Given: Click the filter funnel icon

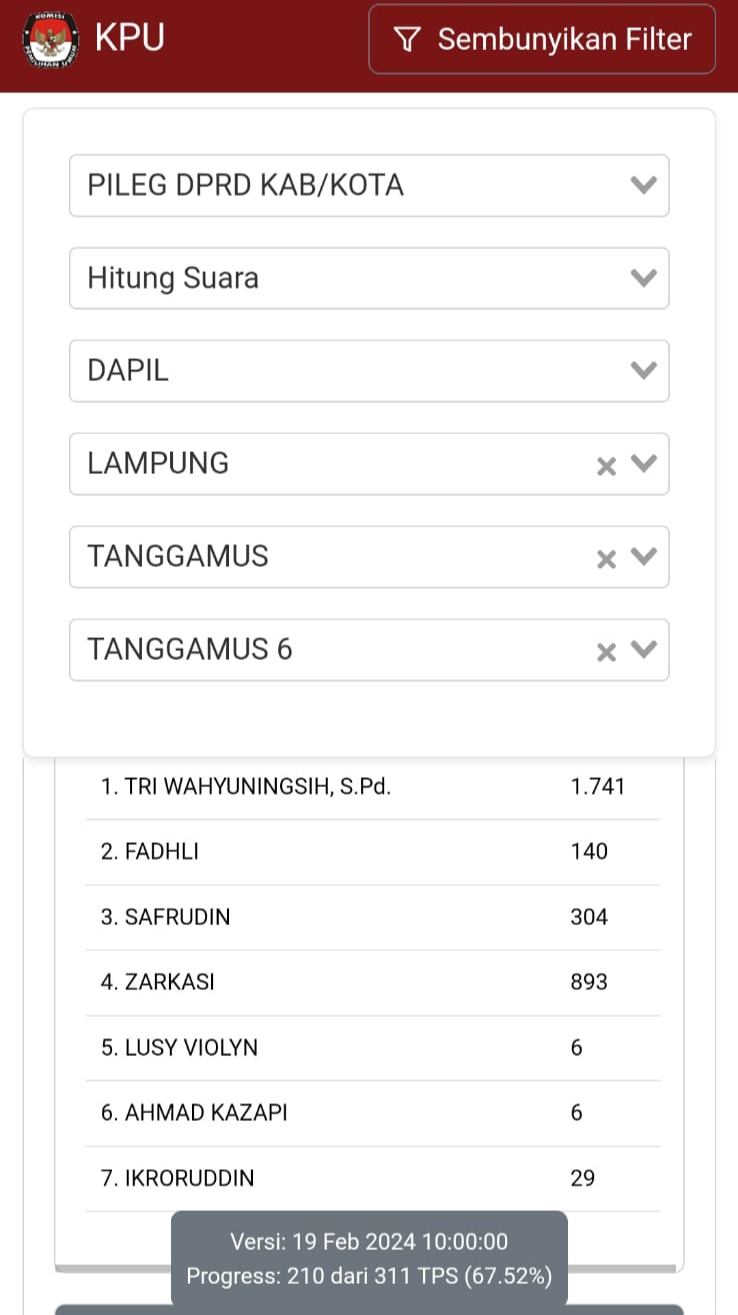Looking at the screenshot, I should tap(406, 39).
